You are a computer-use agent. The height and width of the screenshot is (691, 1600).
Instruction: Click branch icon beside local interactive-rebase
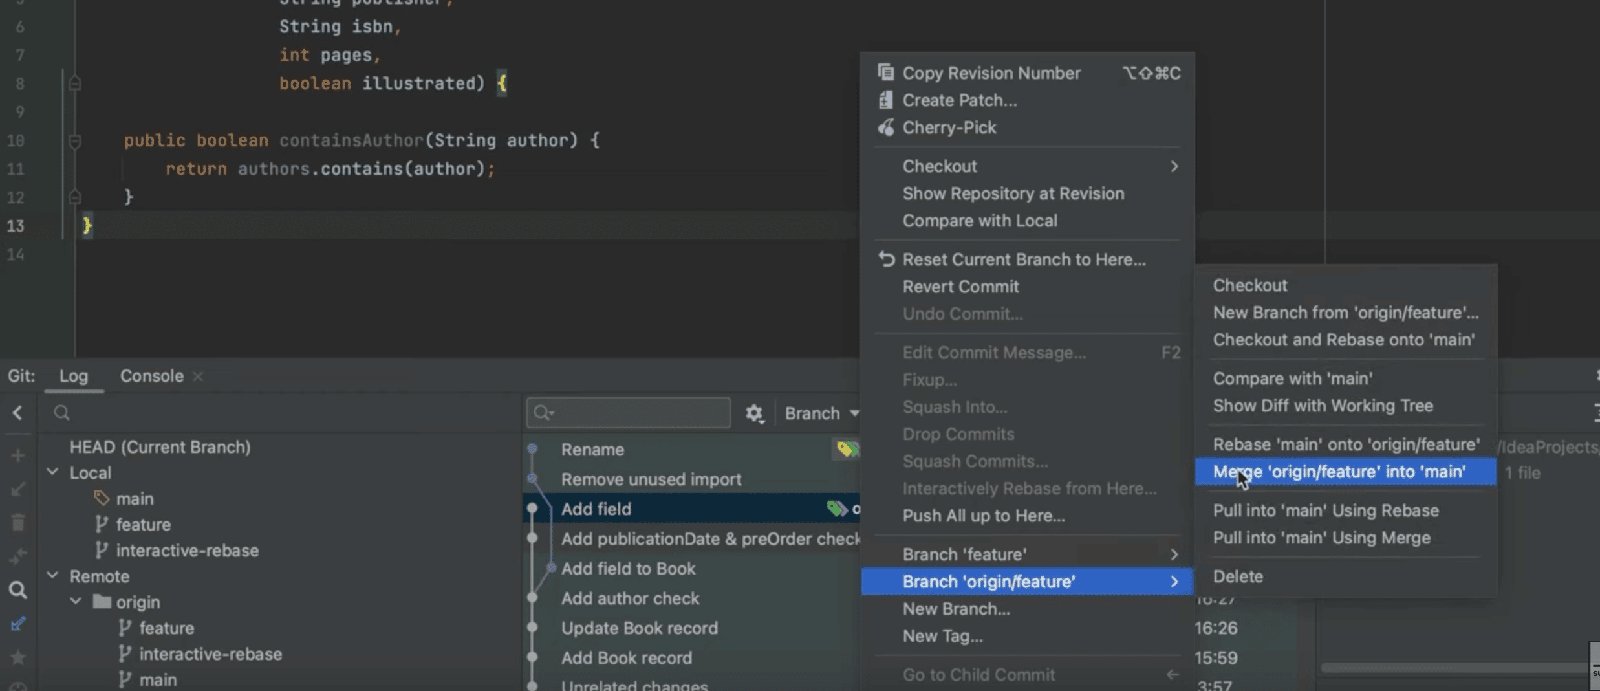[x=101, y=550]
